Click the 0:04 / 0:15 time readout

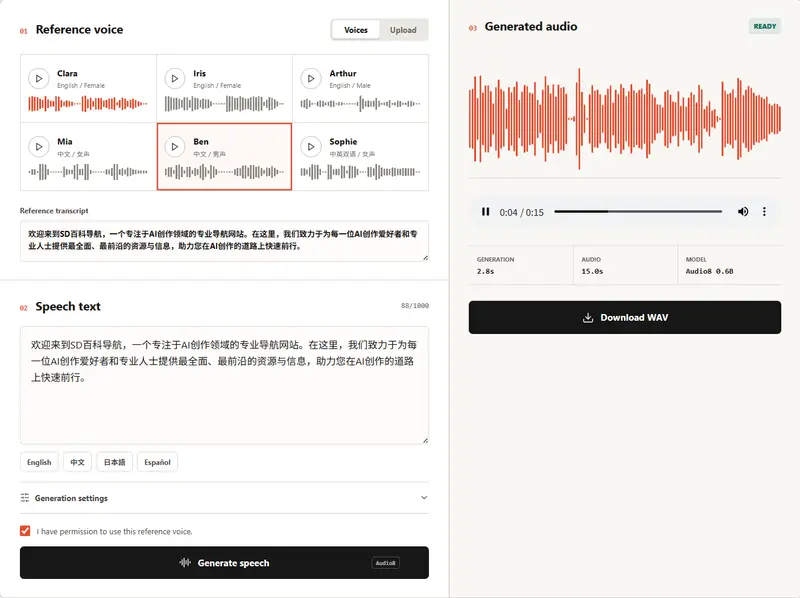tap(521, 212)
